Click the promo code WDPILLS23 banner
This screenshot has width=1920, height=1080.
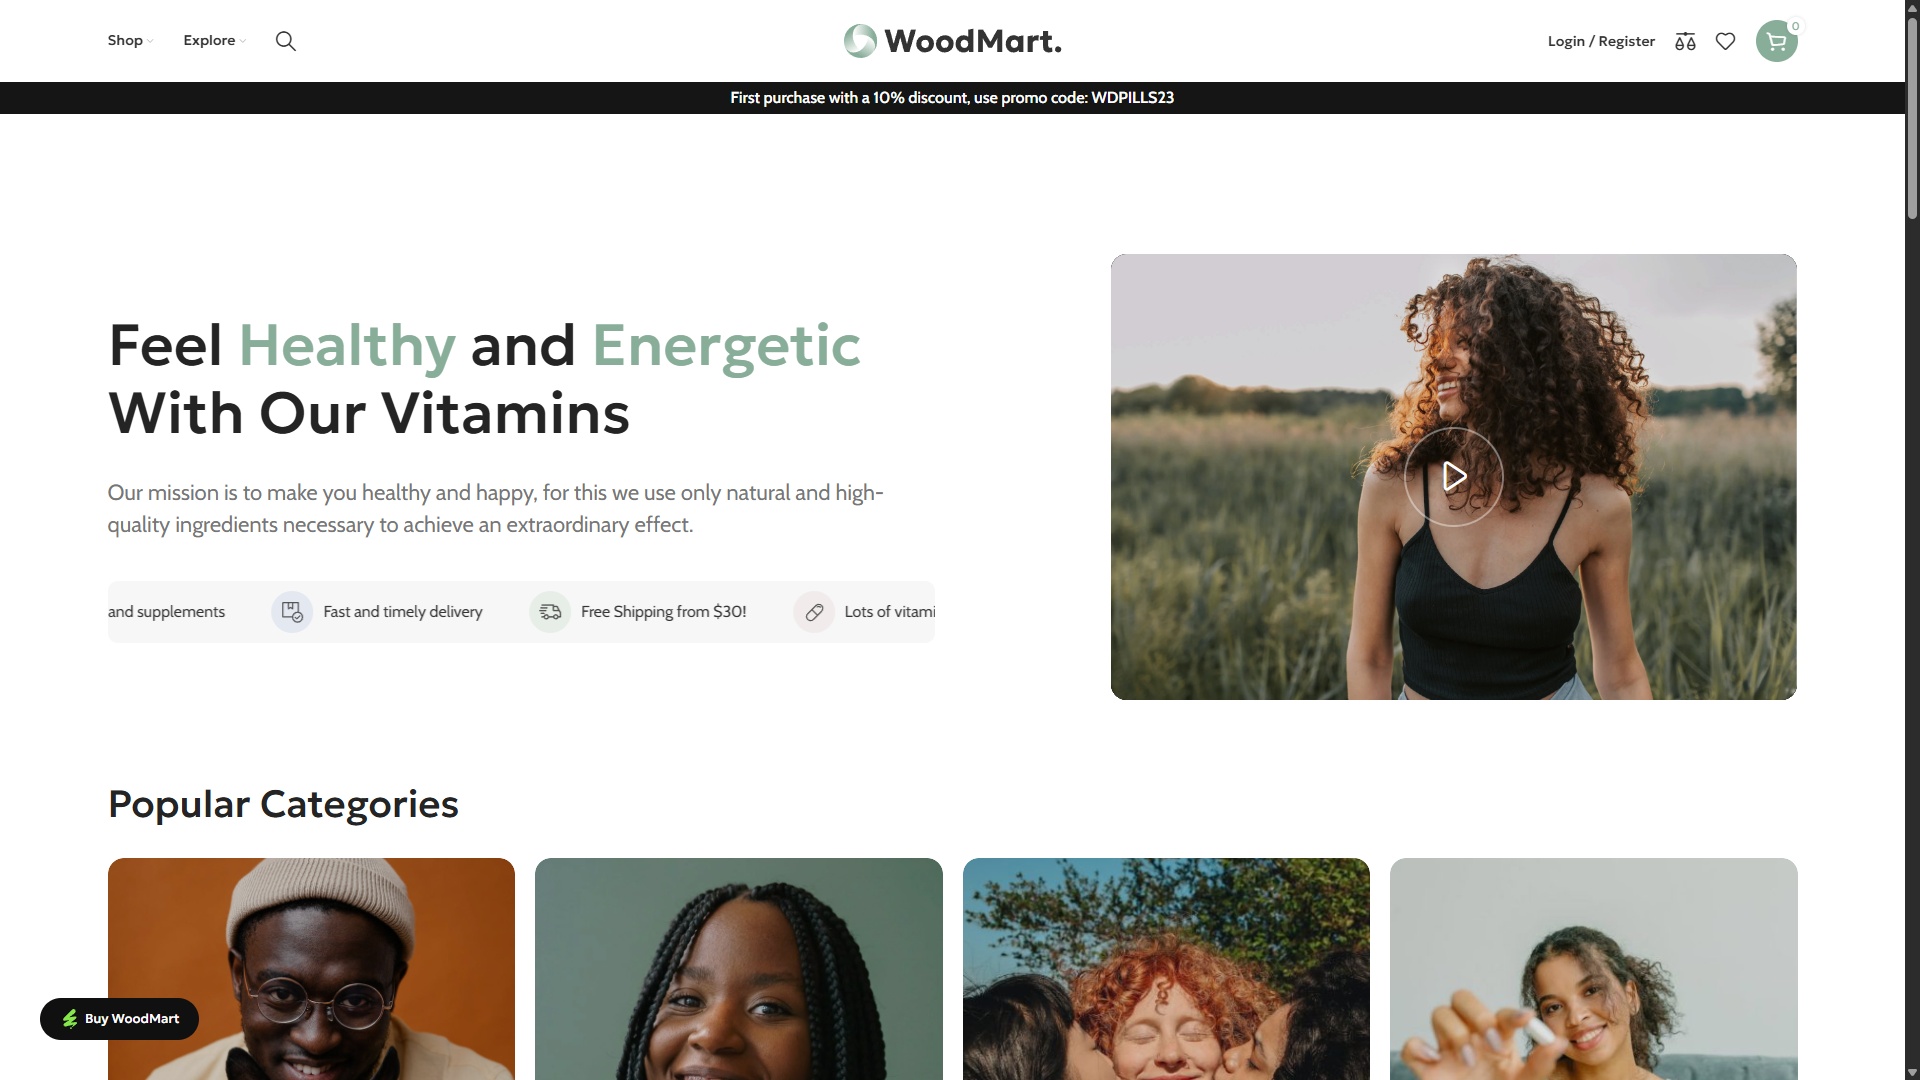point(952,98)
